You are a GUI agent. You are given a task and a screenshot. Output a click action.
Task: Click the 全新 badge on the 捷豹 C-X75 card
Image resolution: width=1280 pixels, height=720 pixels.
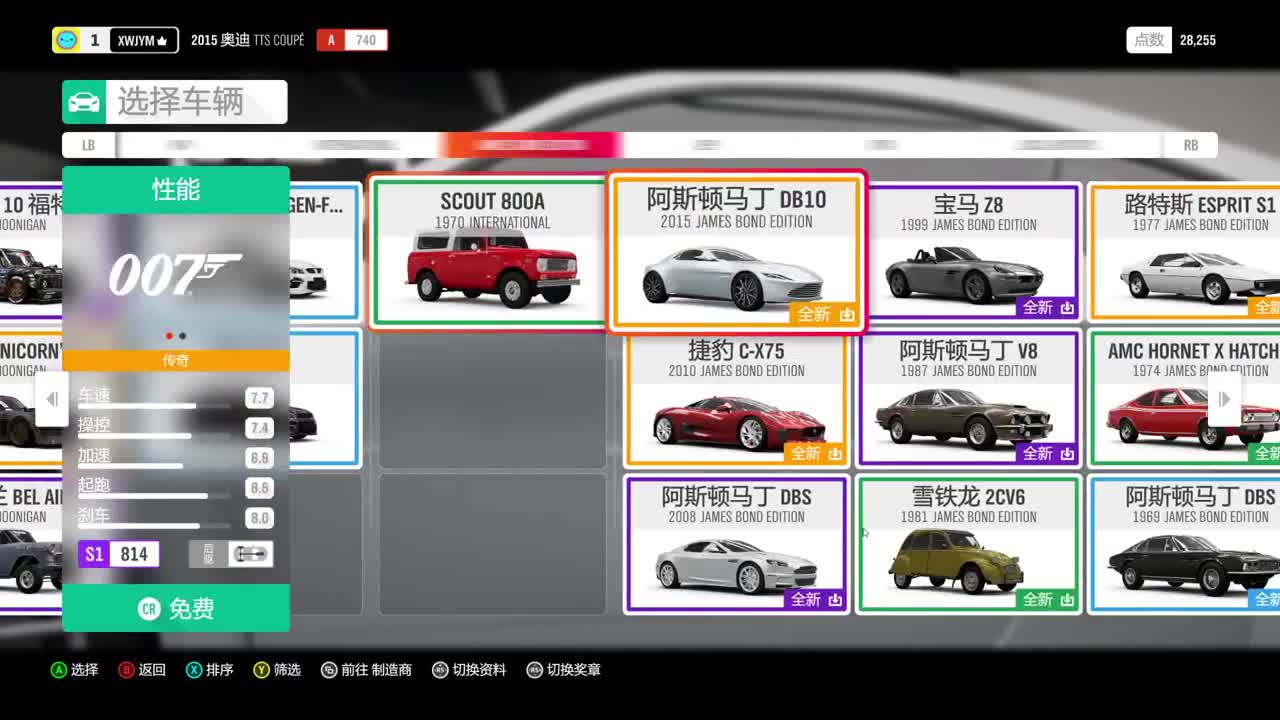(815, 453)
